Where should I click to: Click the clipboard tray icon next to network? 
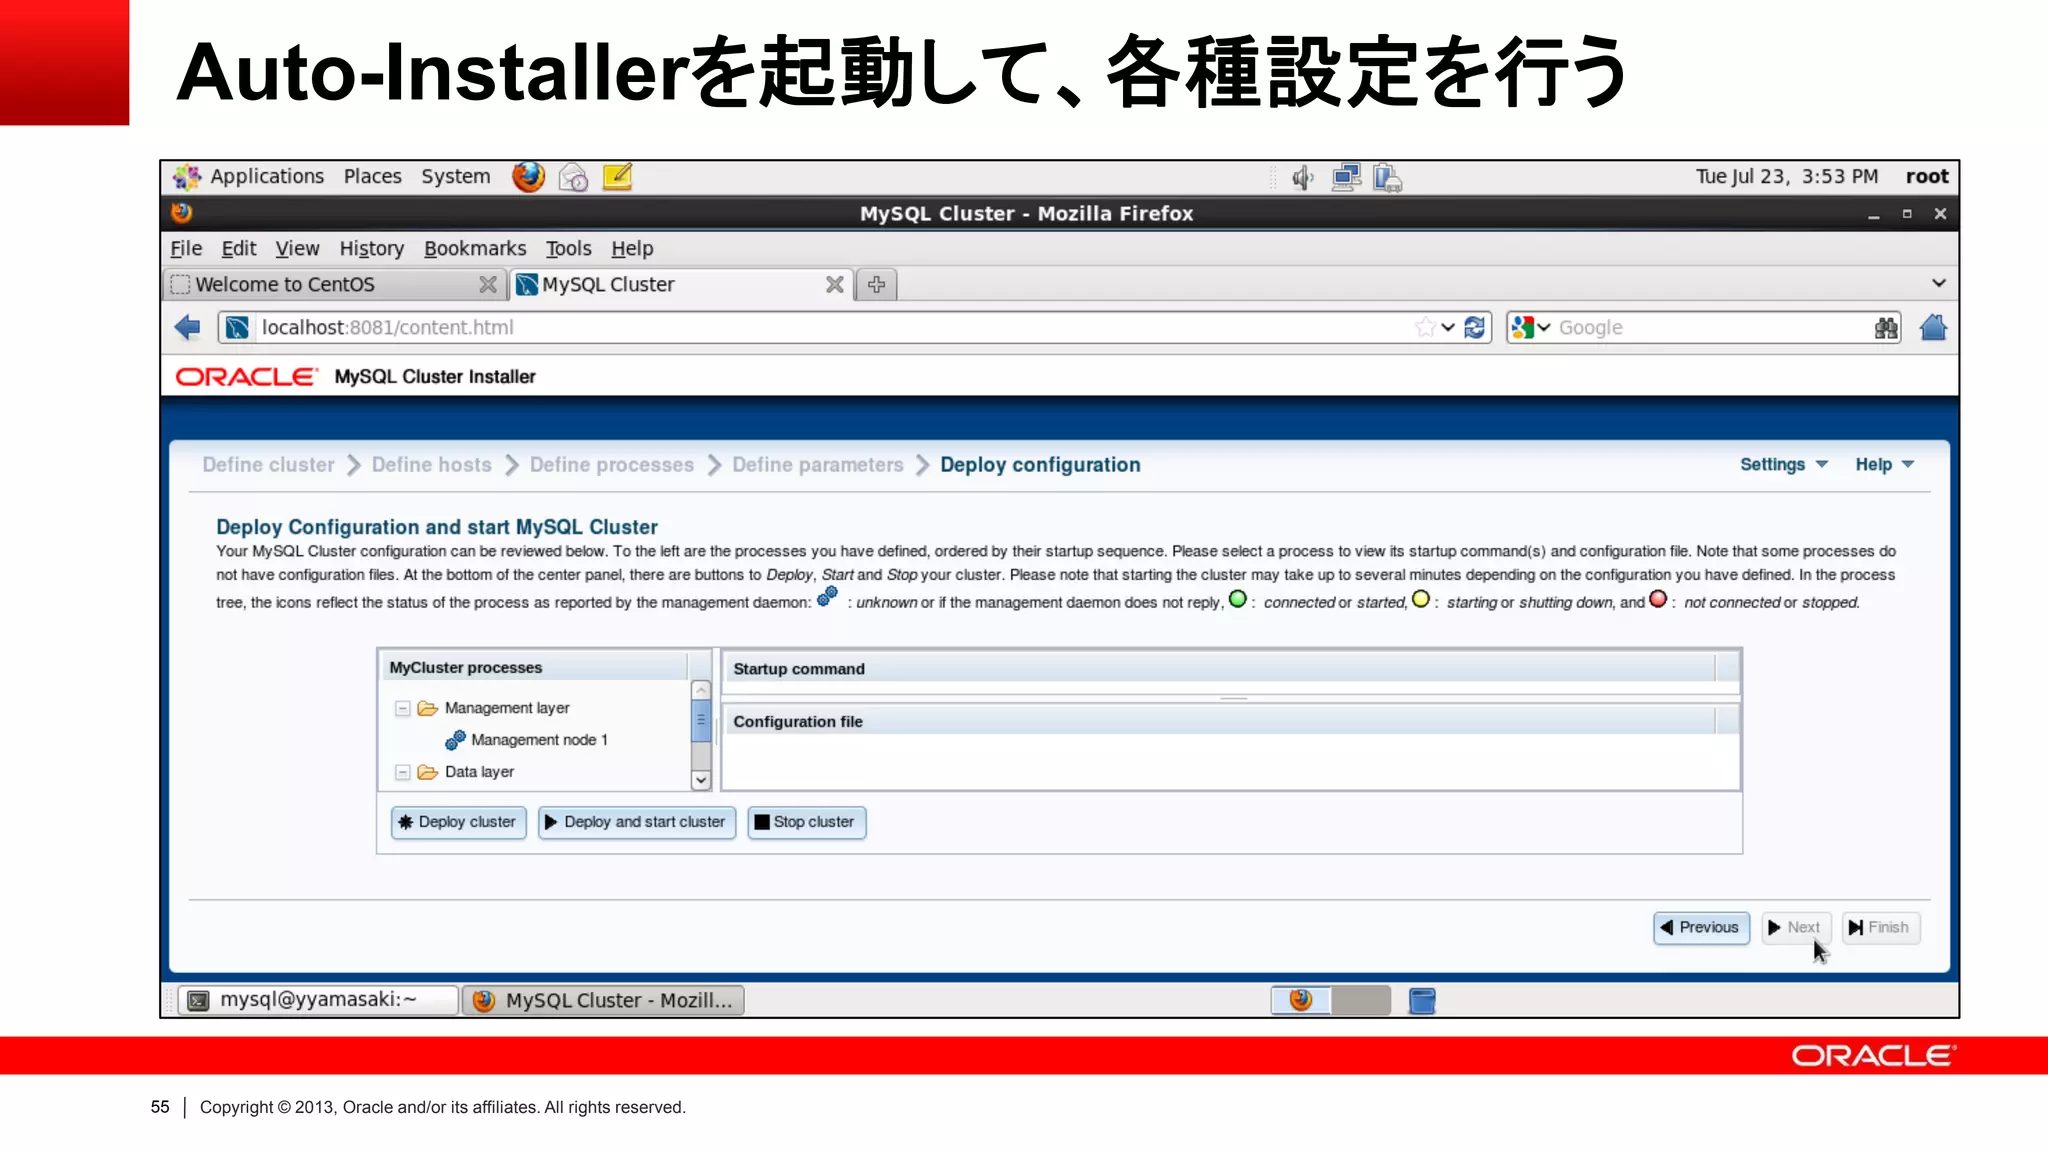(x=1387, y=178)
